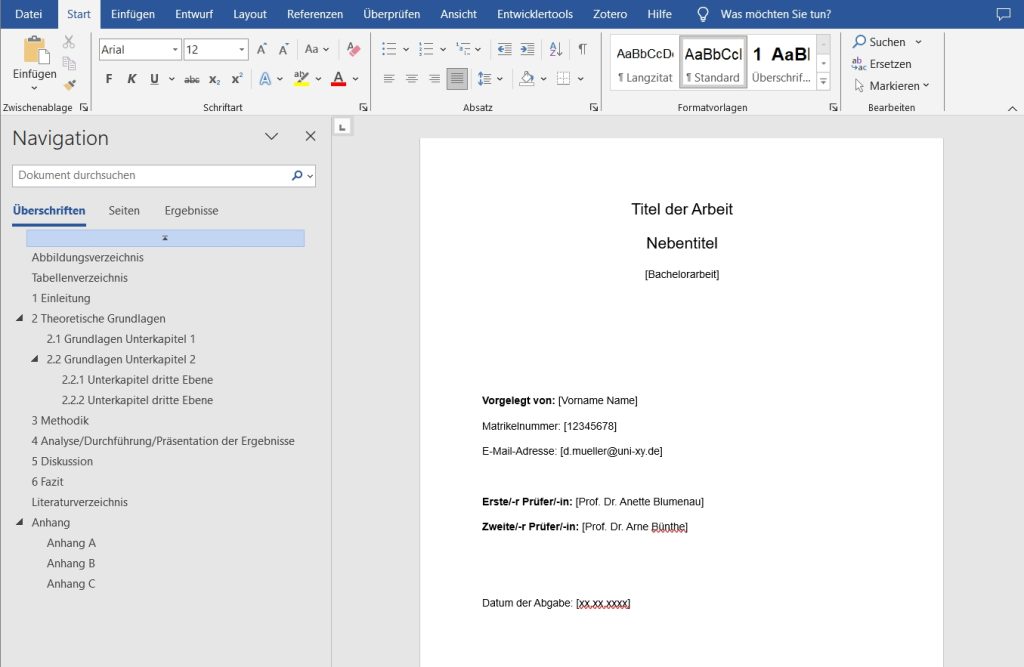Click the 'Dokument durchsuchen' search field

click(150, 175)
